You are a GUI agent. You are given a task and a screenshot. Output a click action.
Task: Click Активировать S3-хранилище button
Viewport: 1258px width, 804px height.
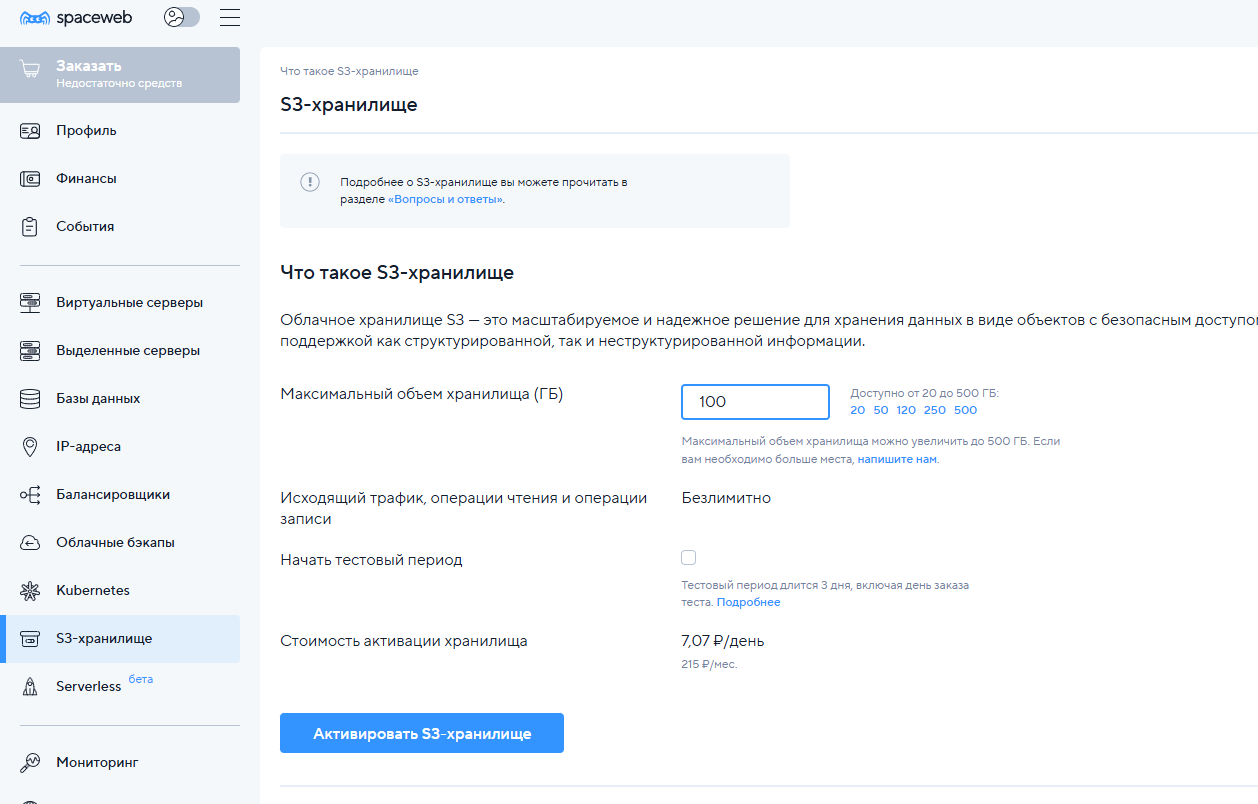pos(422,733)
